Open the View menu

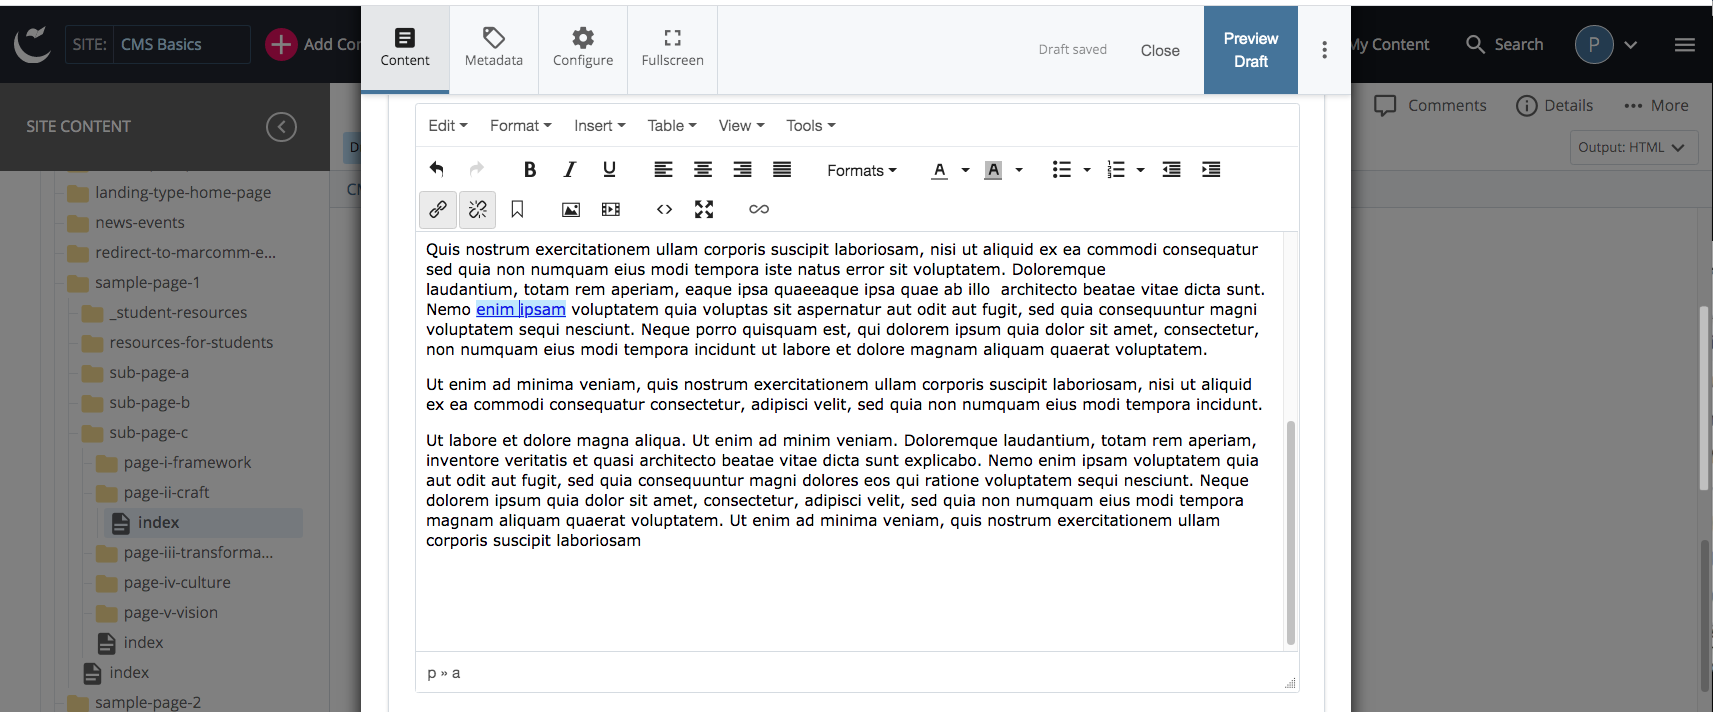[741, 125]
